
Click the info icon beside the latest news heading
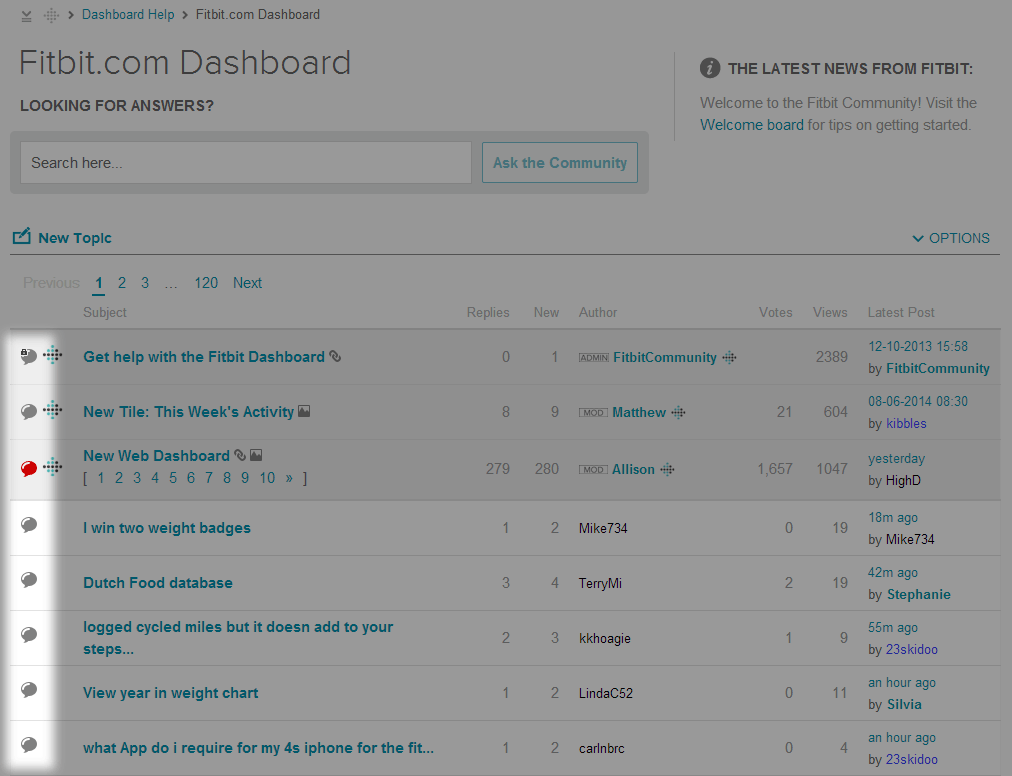tap(710, 68)
